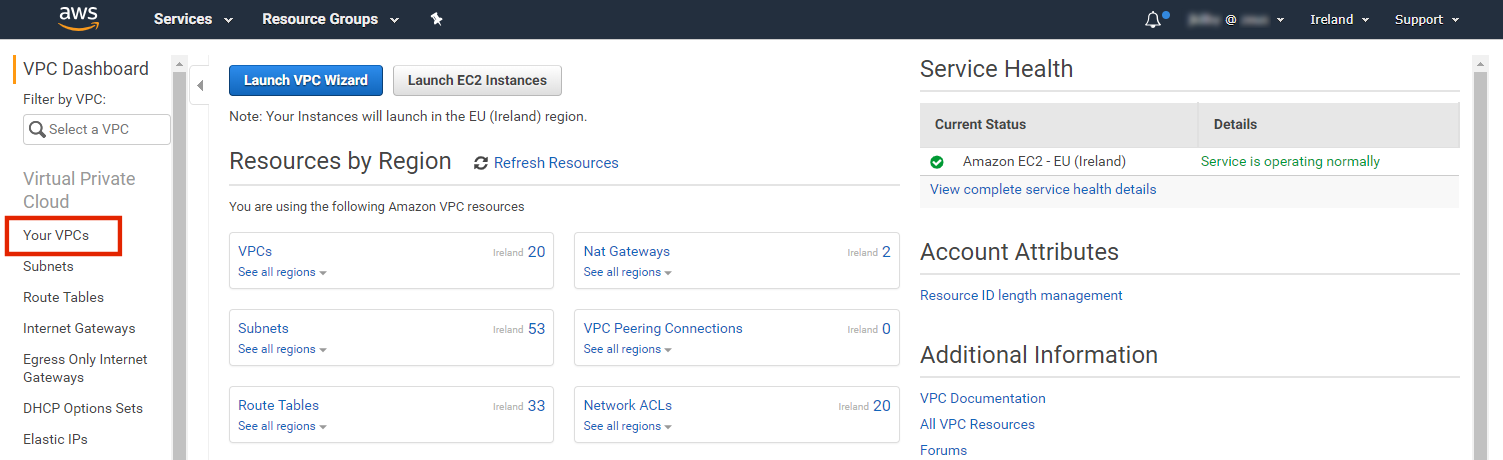Open the VPC Documentation link

pyautogui.click(x=983, y=398)
